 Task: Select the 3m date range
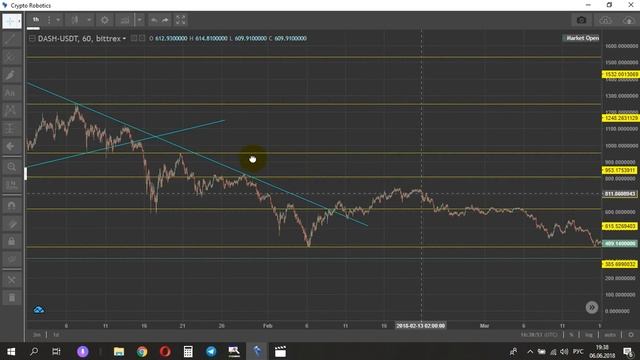[x=37, y=335]
